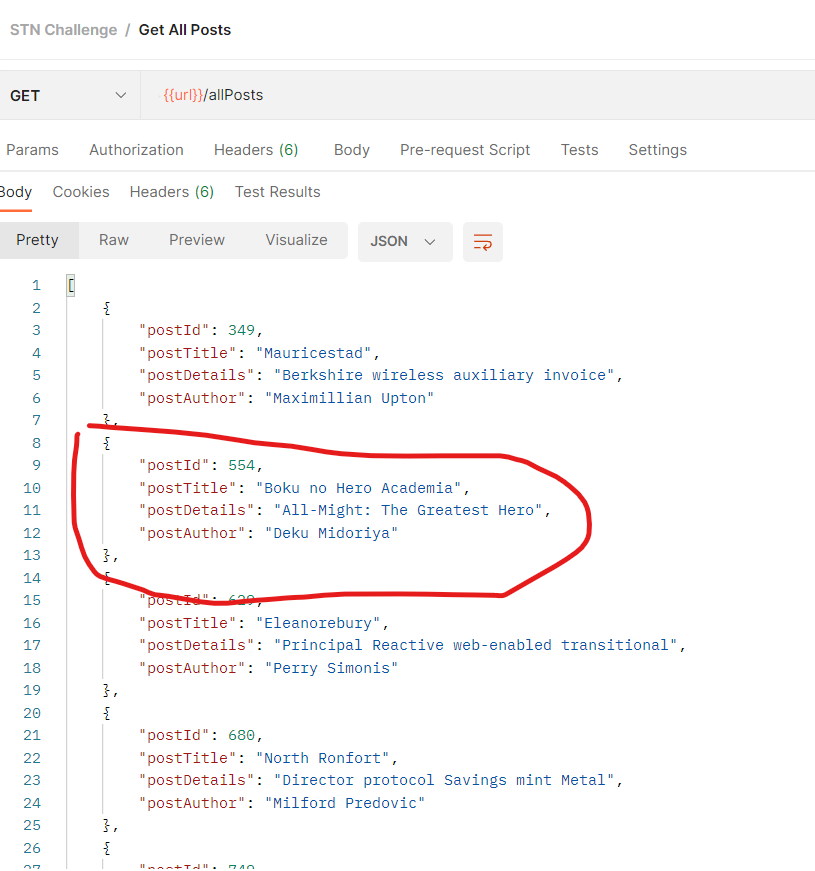Select the Pretty view button
Viewport: 815px width, 871px height.
point(37,240)
